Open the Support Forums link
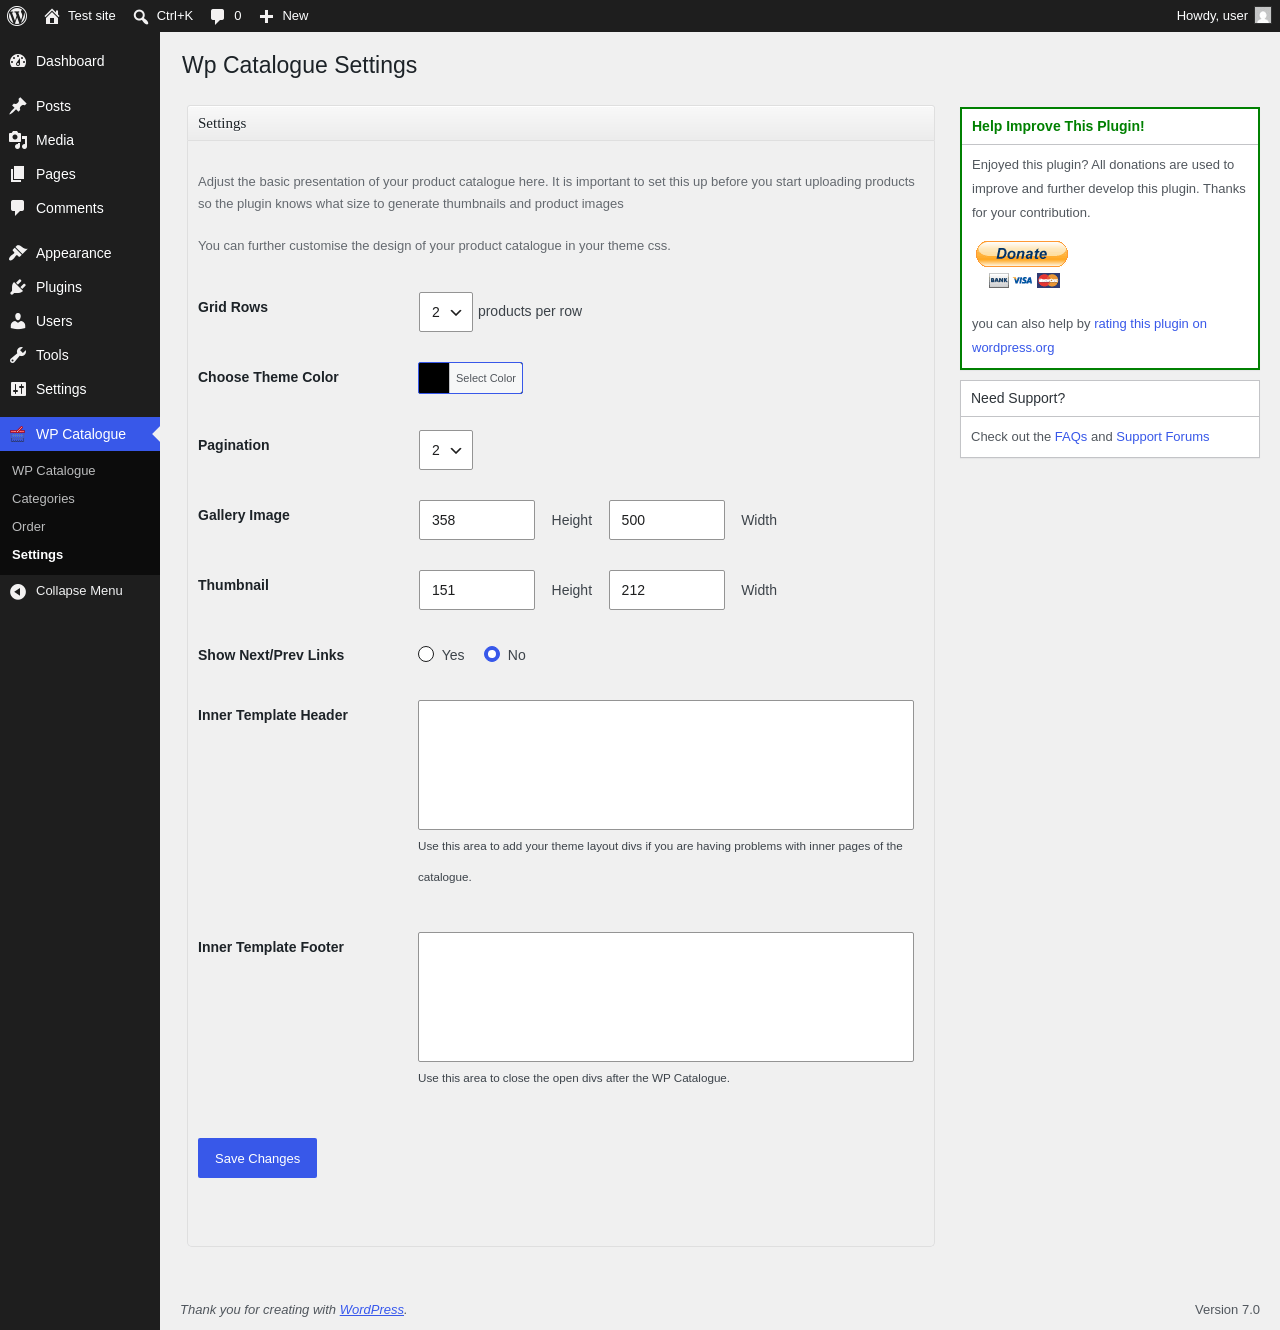Image resolution: width=1280 pixels, height=1330 pixels. 1162,437
